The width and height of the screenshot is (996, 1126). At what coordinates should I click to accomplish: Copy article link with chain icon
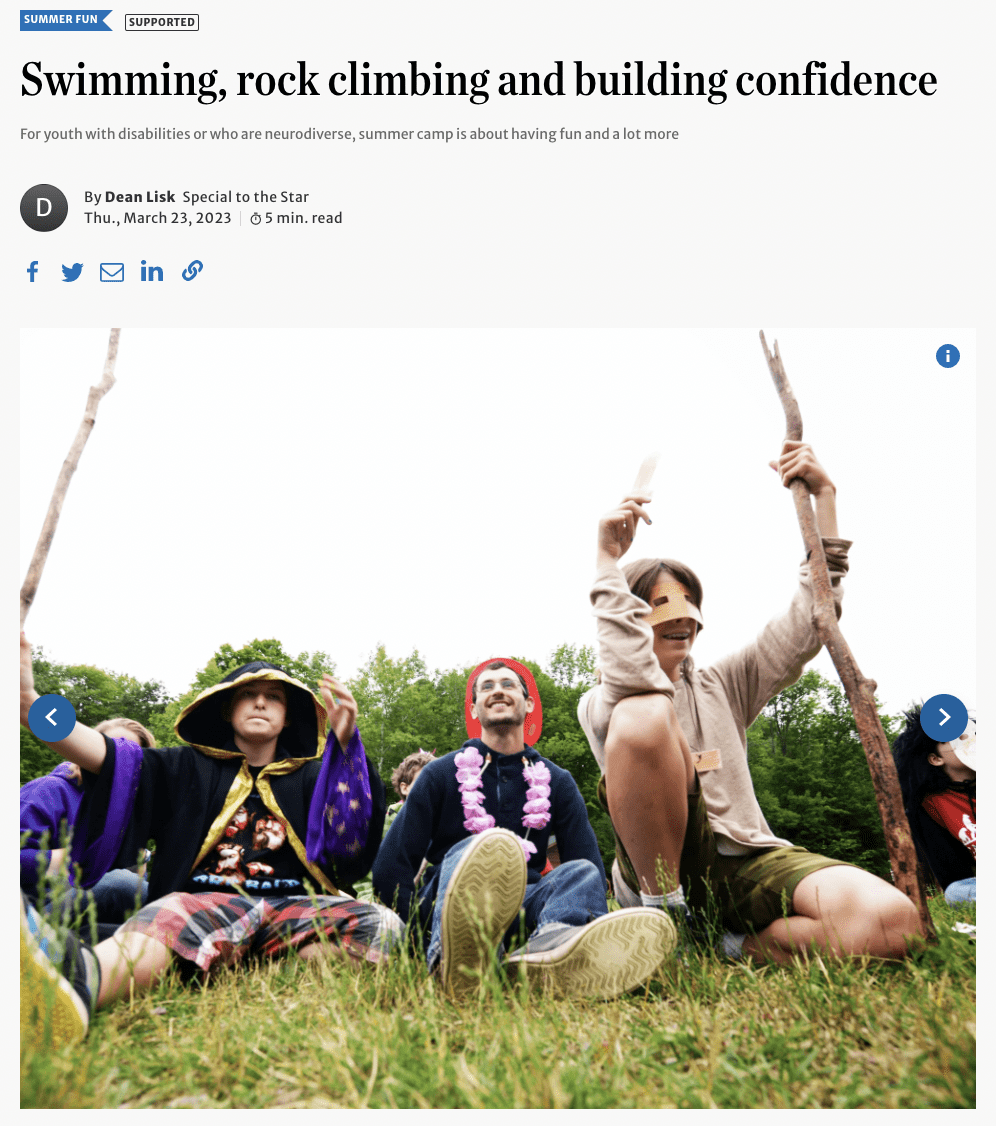tap(192, 271)
